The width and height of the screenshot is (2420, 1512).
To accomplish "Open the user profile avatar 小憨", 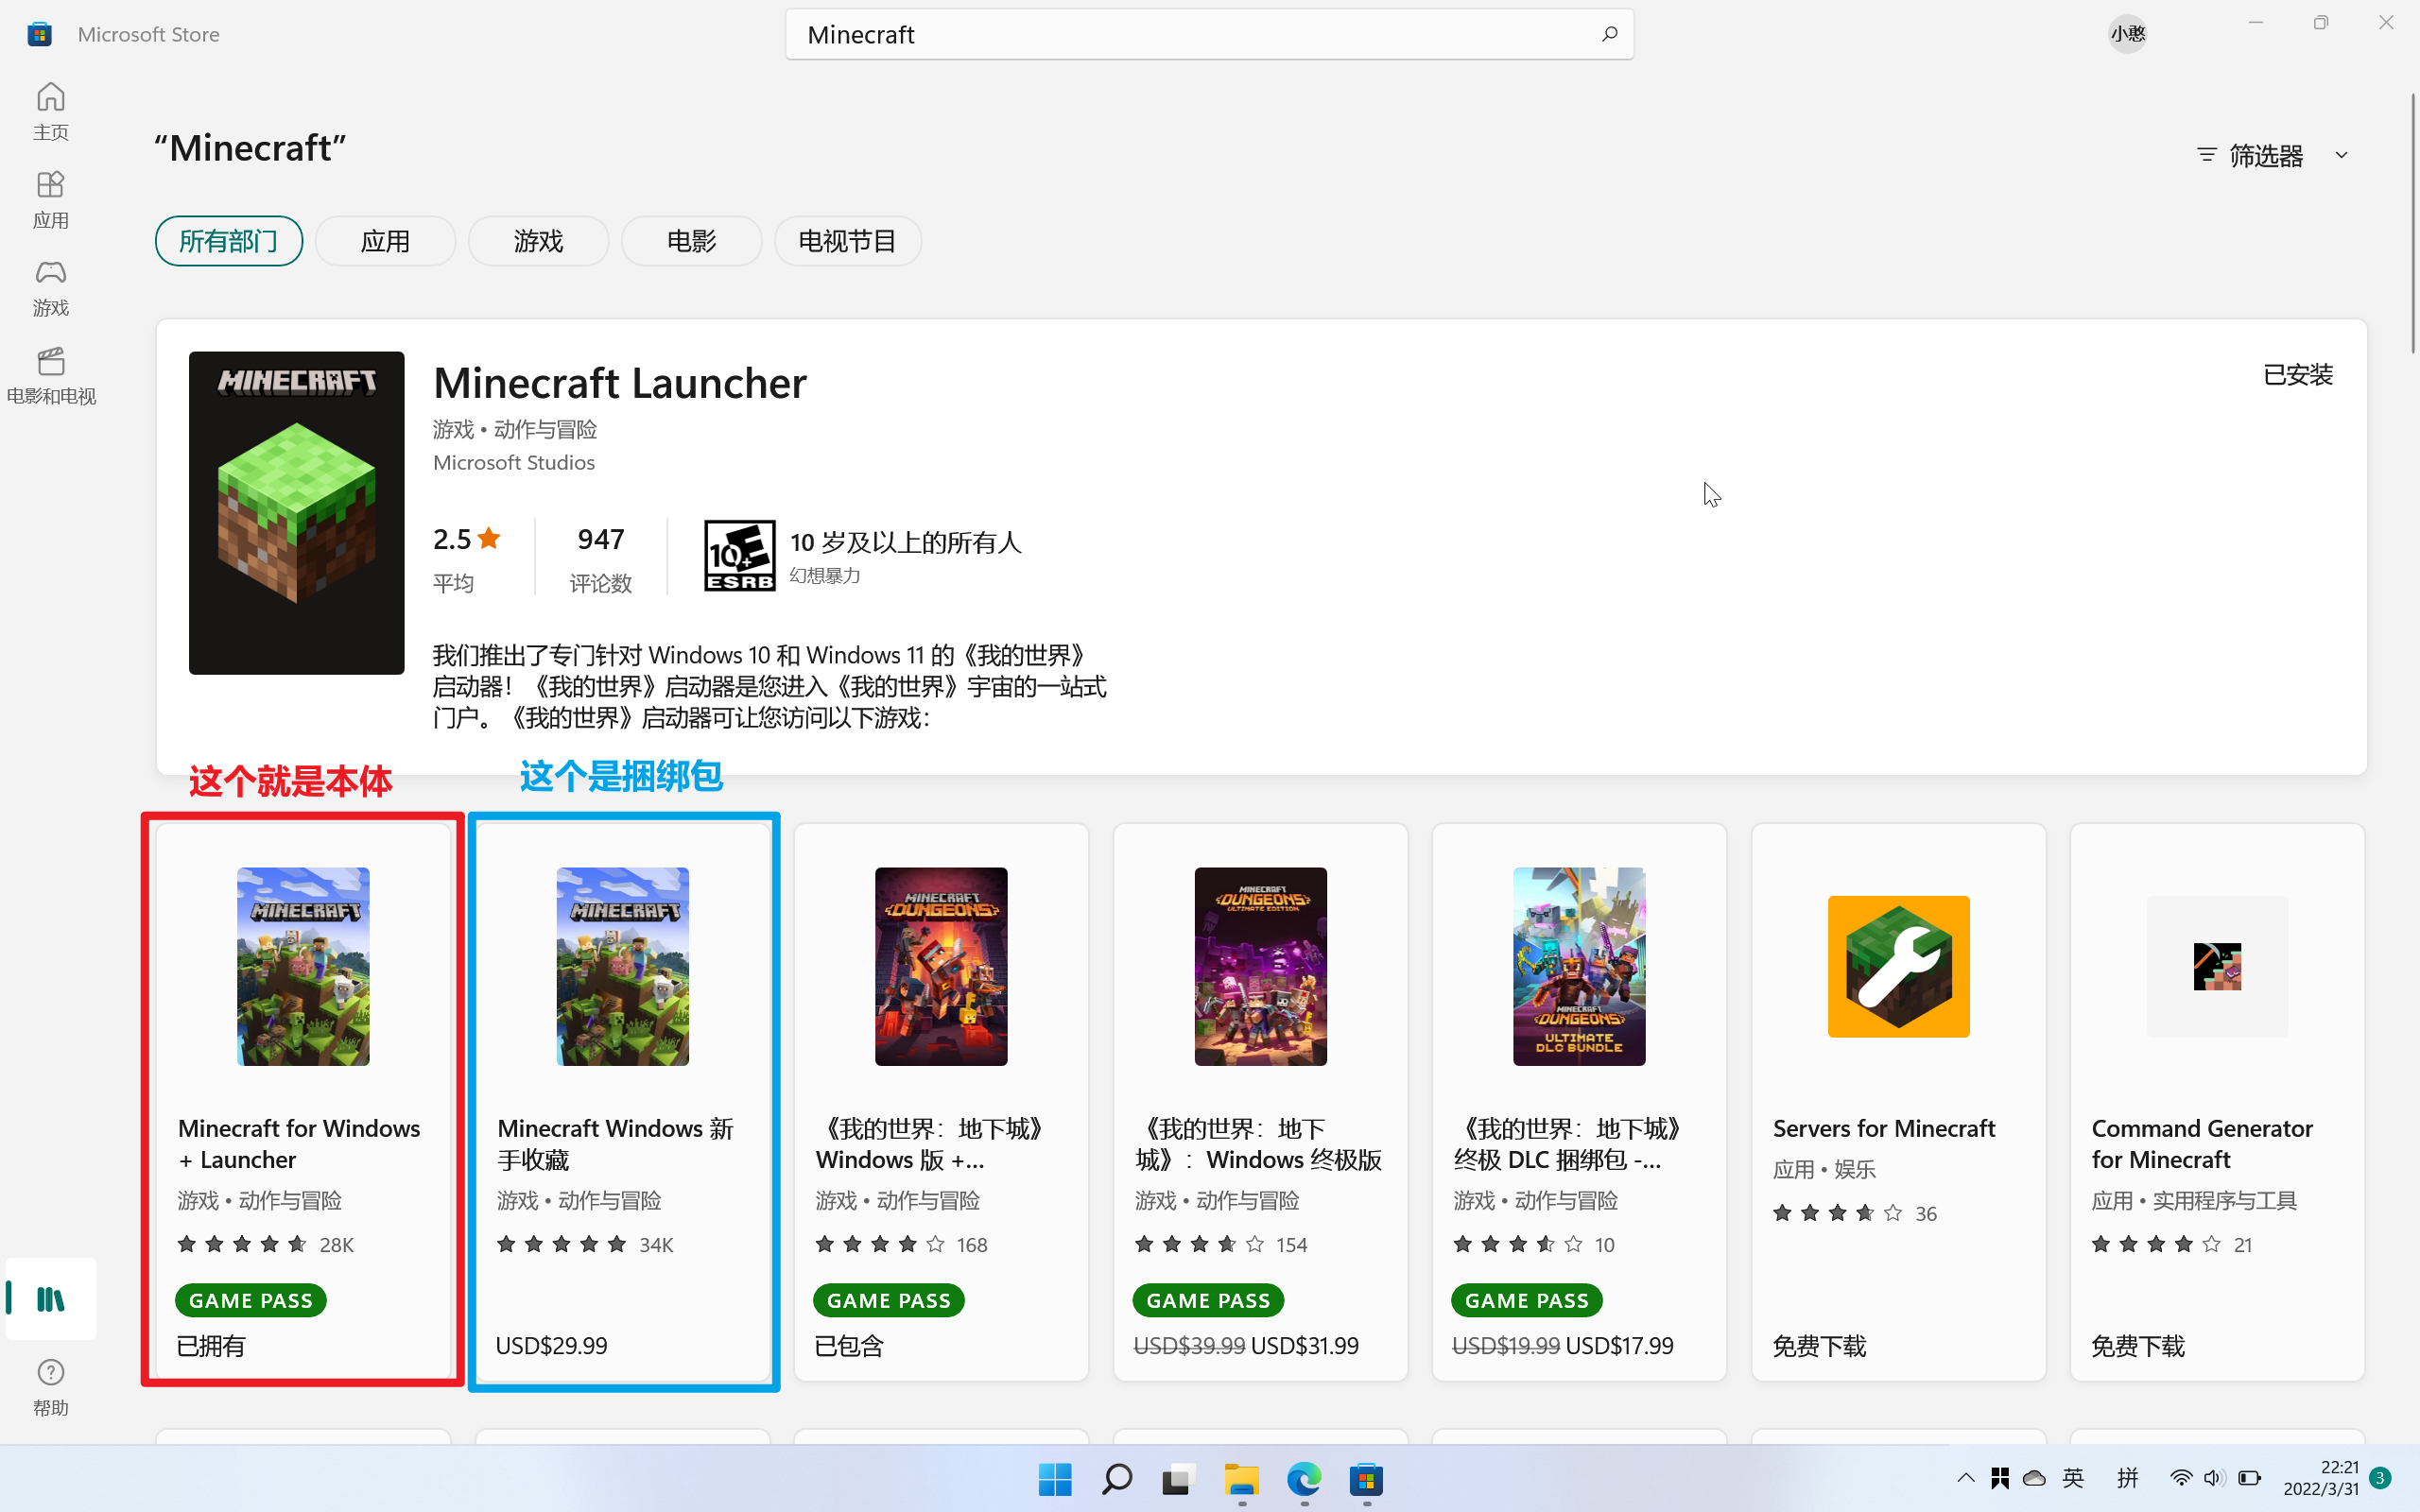I will point(2127,34).
